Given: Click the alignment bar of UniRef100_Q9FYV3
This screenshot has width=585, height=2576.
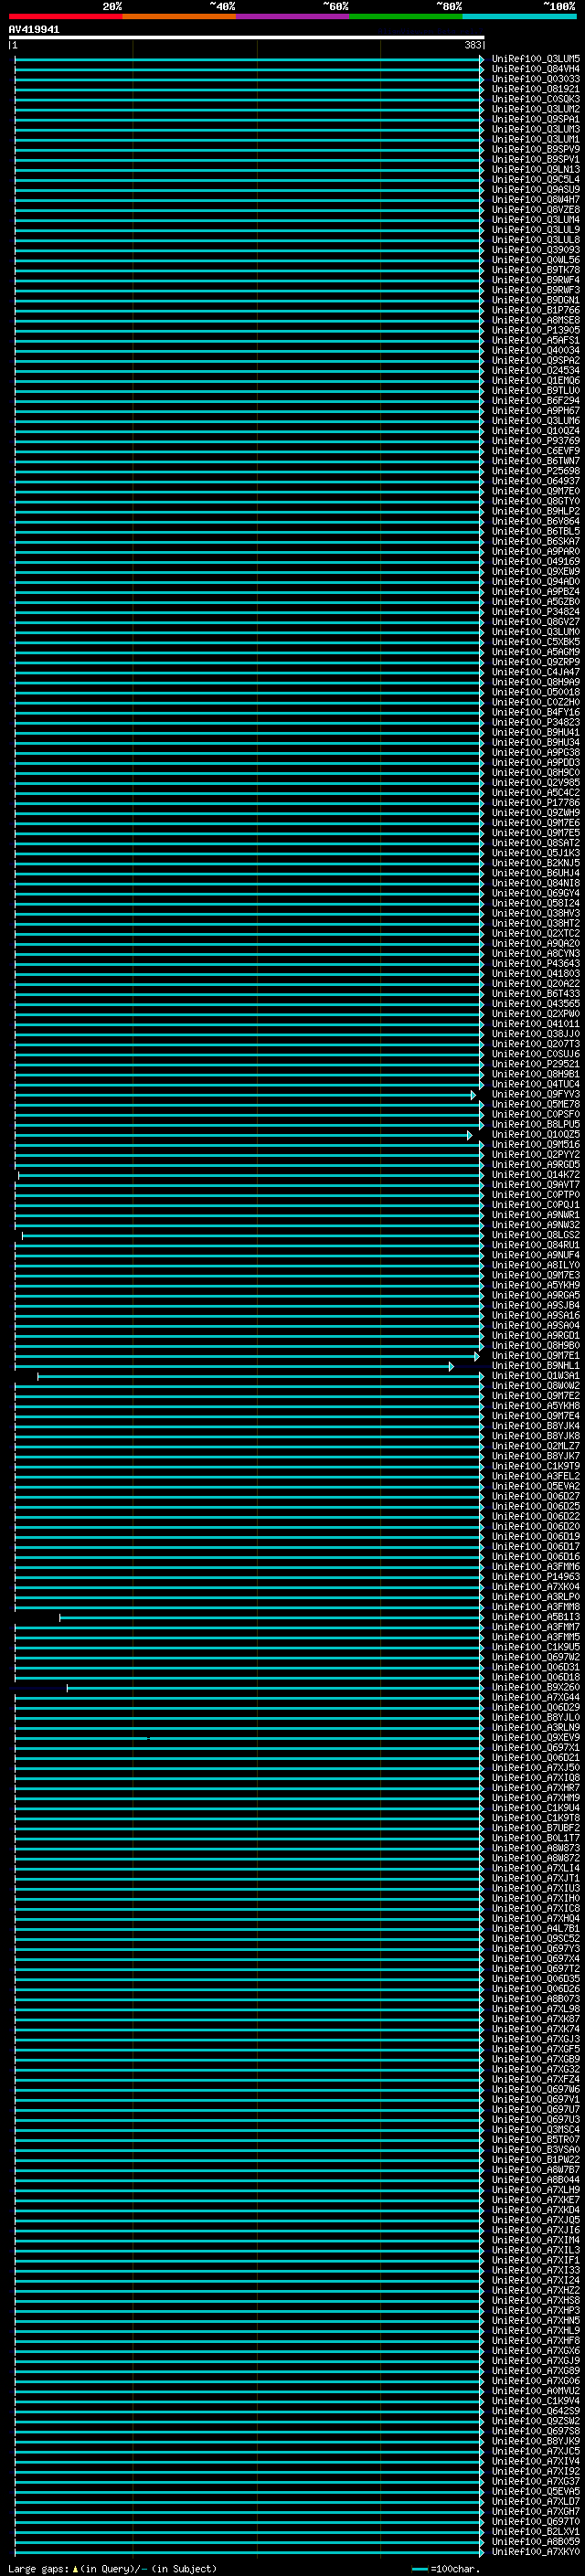Looking at the screenshot, I should [245, 1095].
